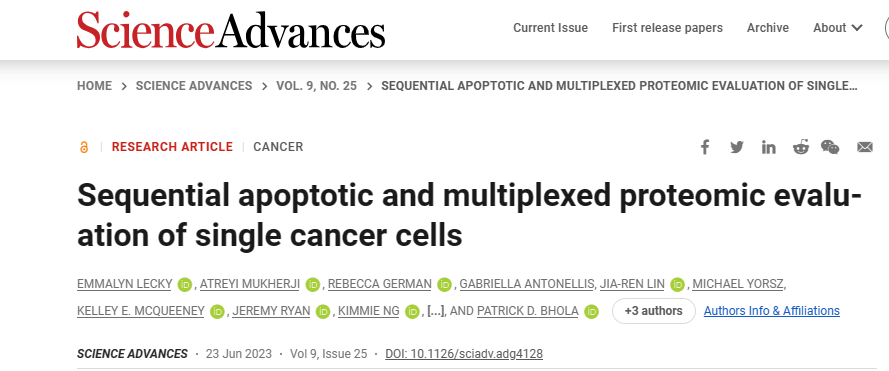Open Authors Info & Affiliations link
This screenshot has height=371, width=889.
coord(772,311)
